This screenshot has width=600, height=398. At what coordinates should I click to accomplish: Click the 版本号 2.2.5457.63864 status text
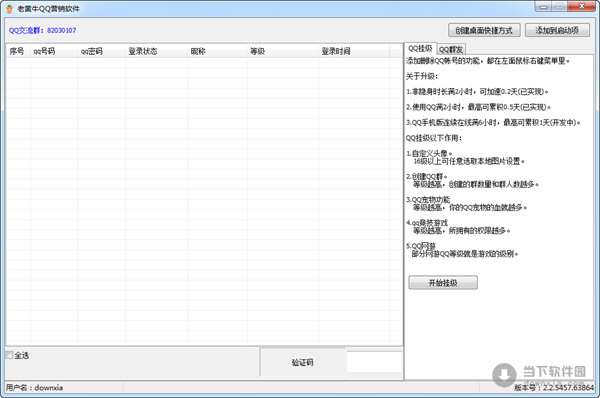[x=554, y=388]
